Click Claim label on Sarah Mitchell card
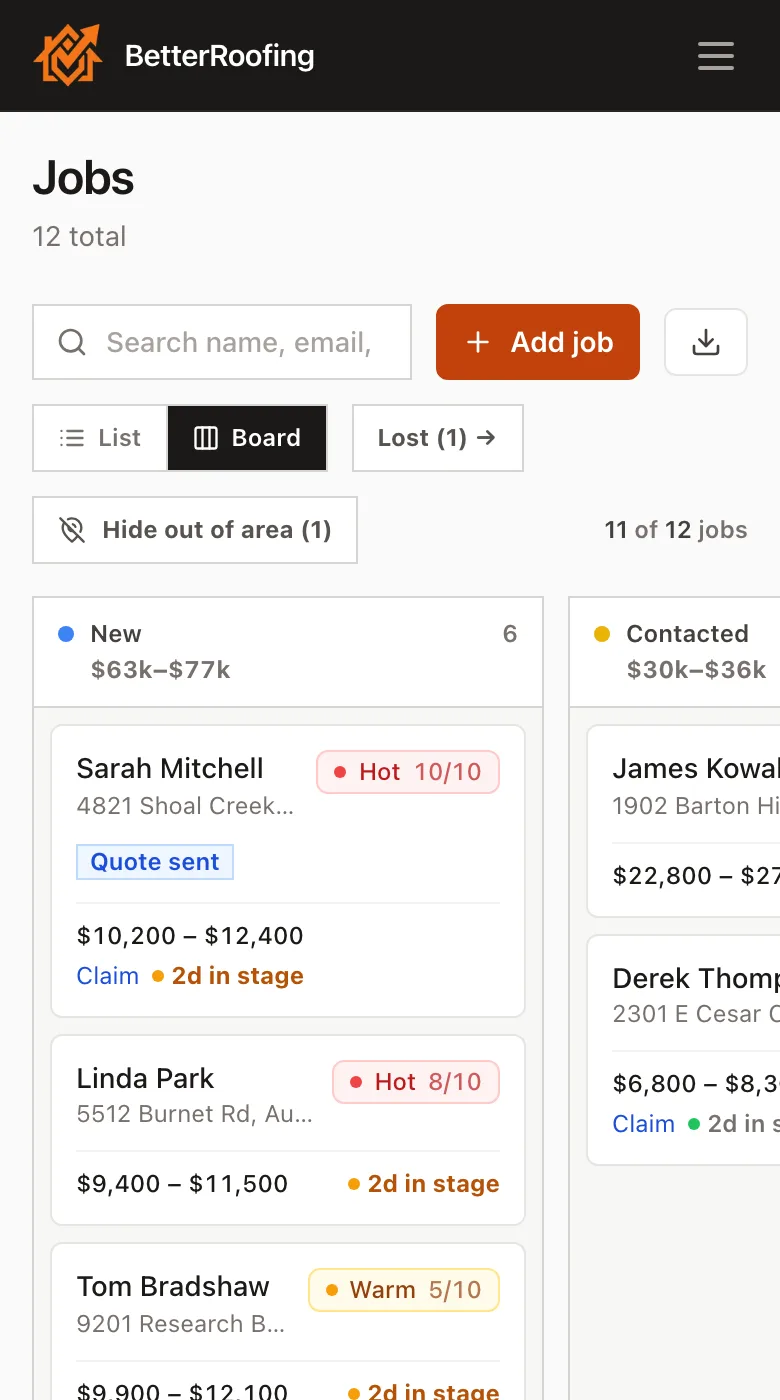 click(x=108, y=976)
